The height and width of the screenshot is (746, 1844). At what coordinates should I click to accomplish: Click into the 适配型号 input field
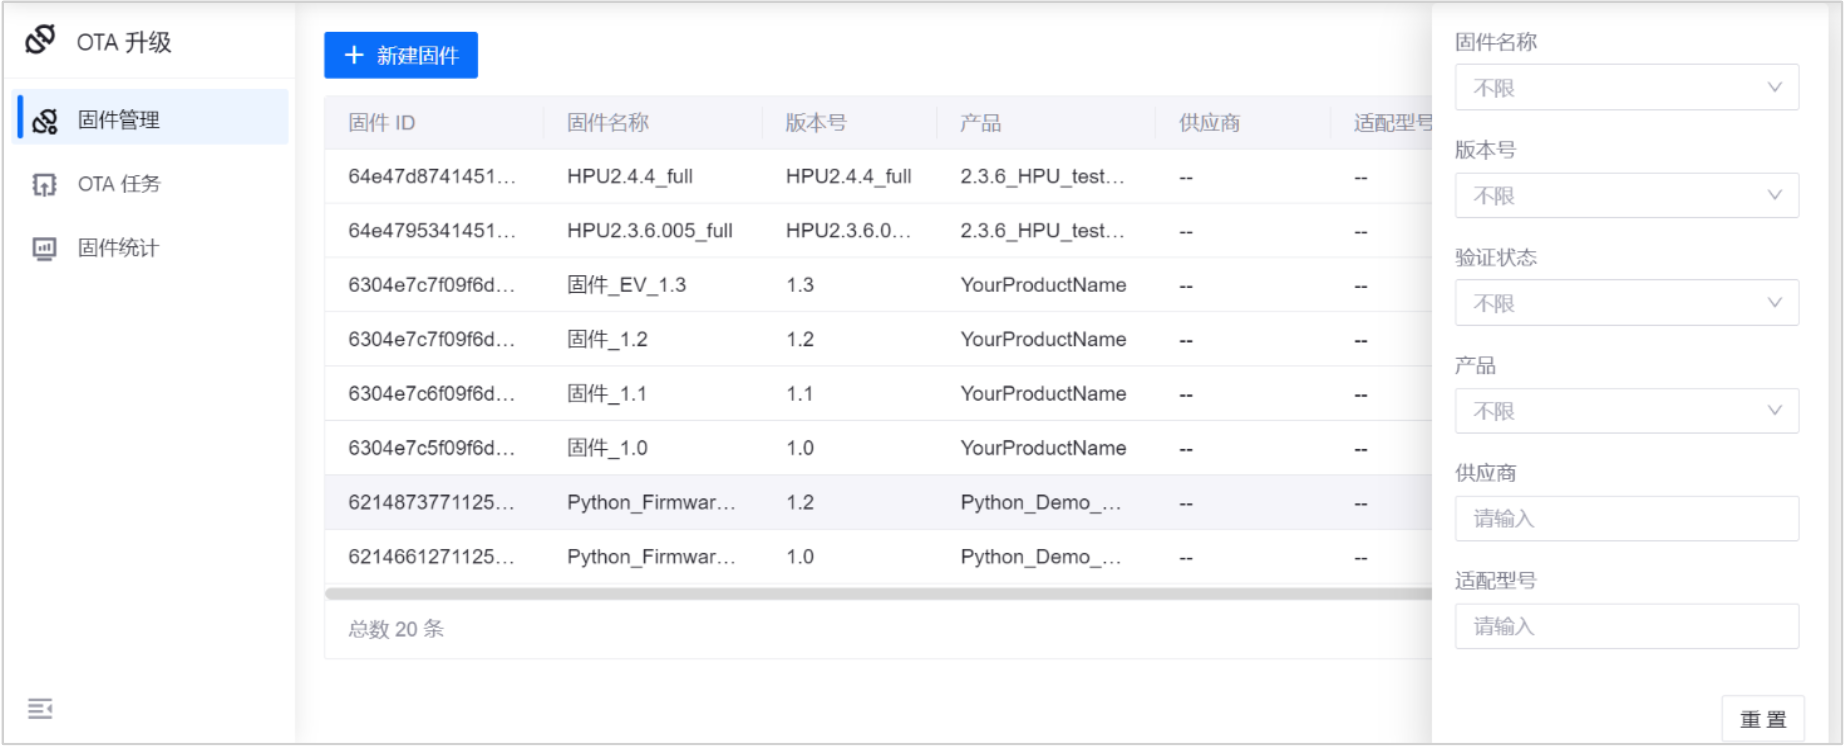pyautogui.click(x=1625, y=627)
